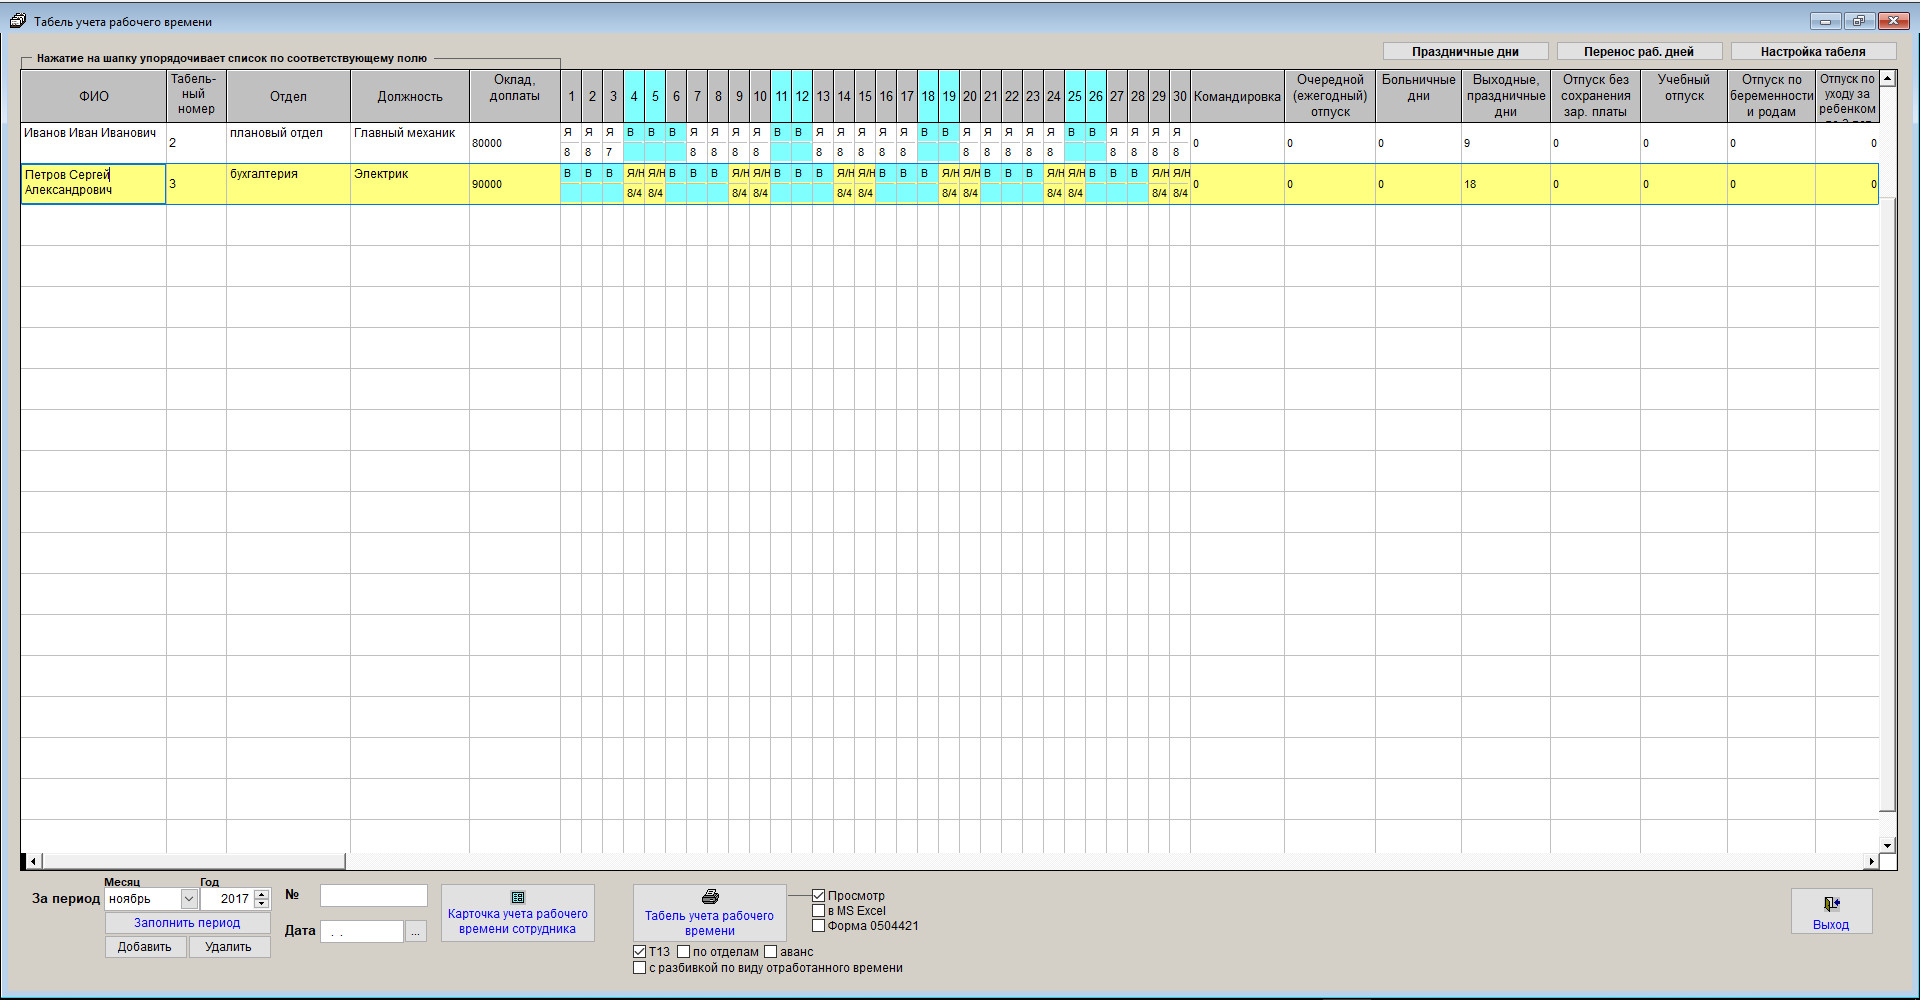The image size is (1920, 1000).
Task: Print the Табель учета рабочего времени report
Action: click(709, 912)
